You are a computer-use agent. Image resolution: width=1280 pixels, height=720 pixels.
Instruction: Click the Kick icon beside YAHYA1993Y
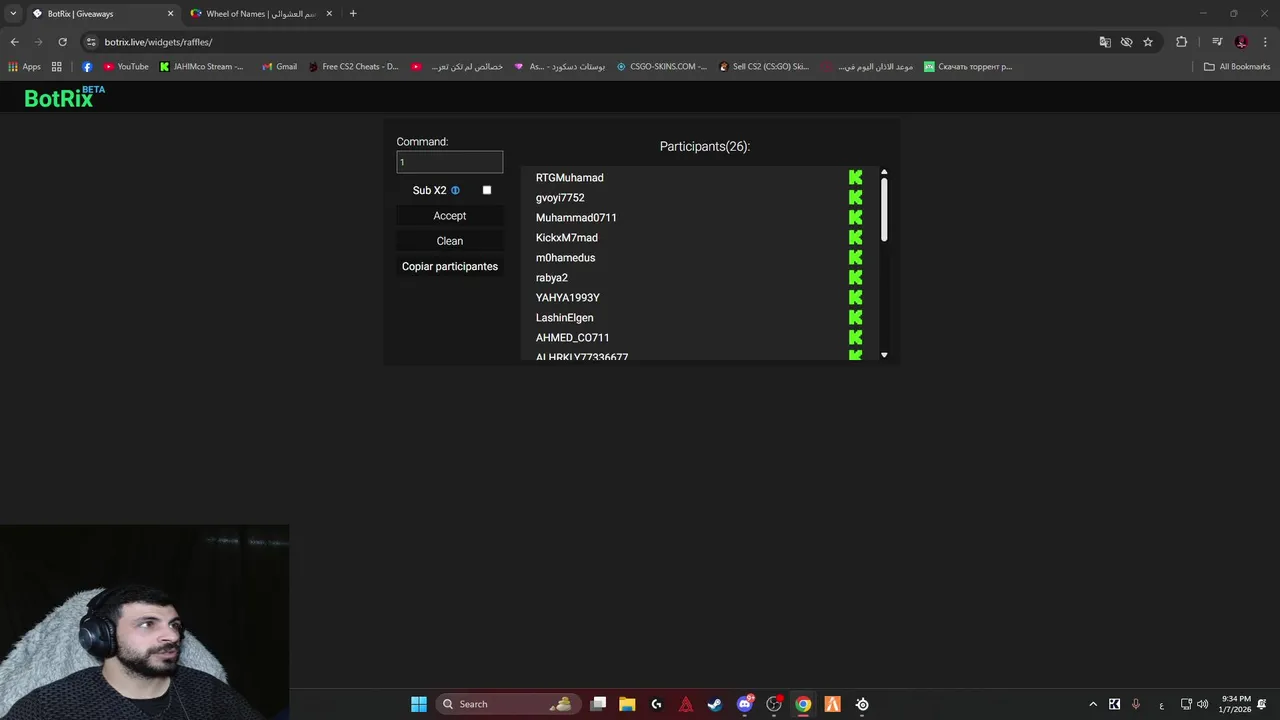[x=855, y=297]
